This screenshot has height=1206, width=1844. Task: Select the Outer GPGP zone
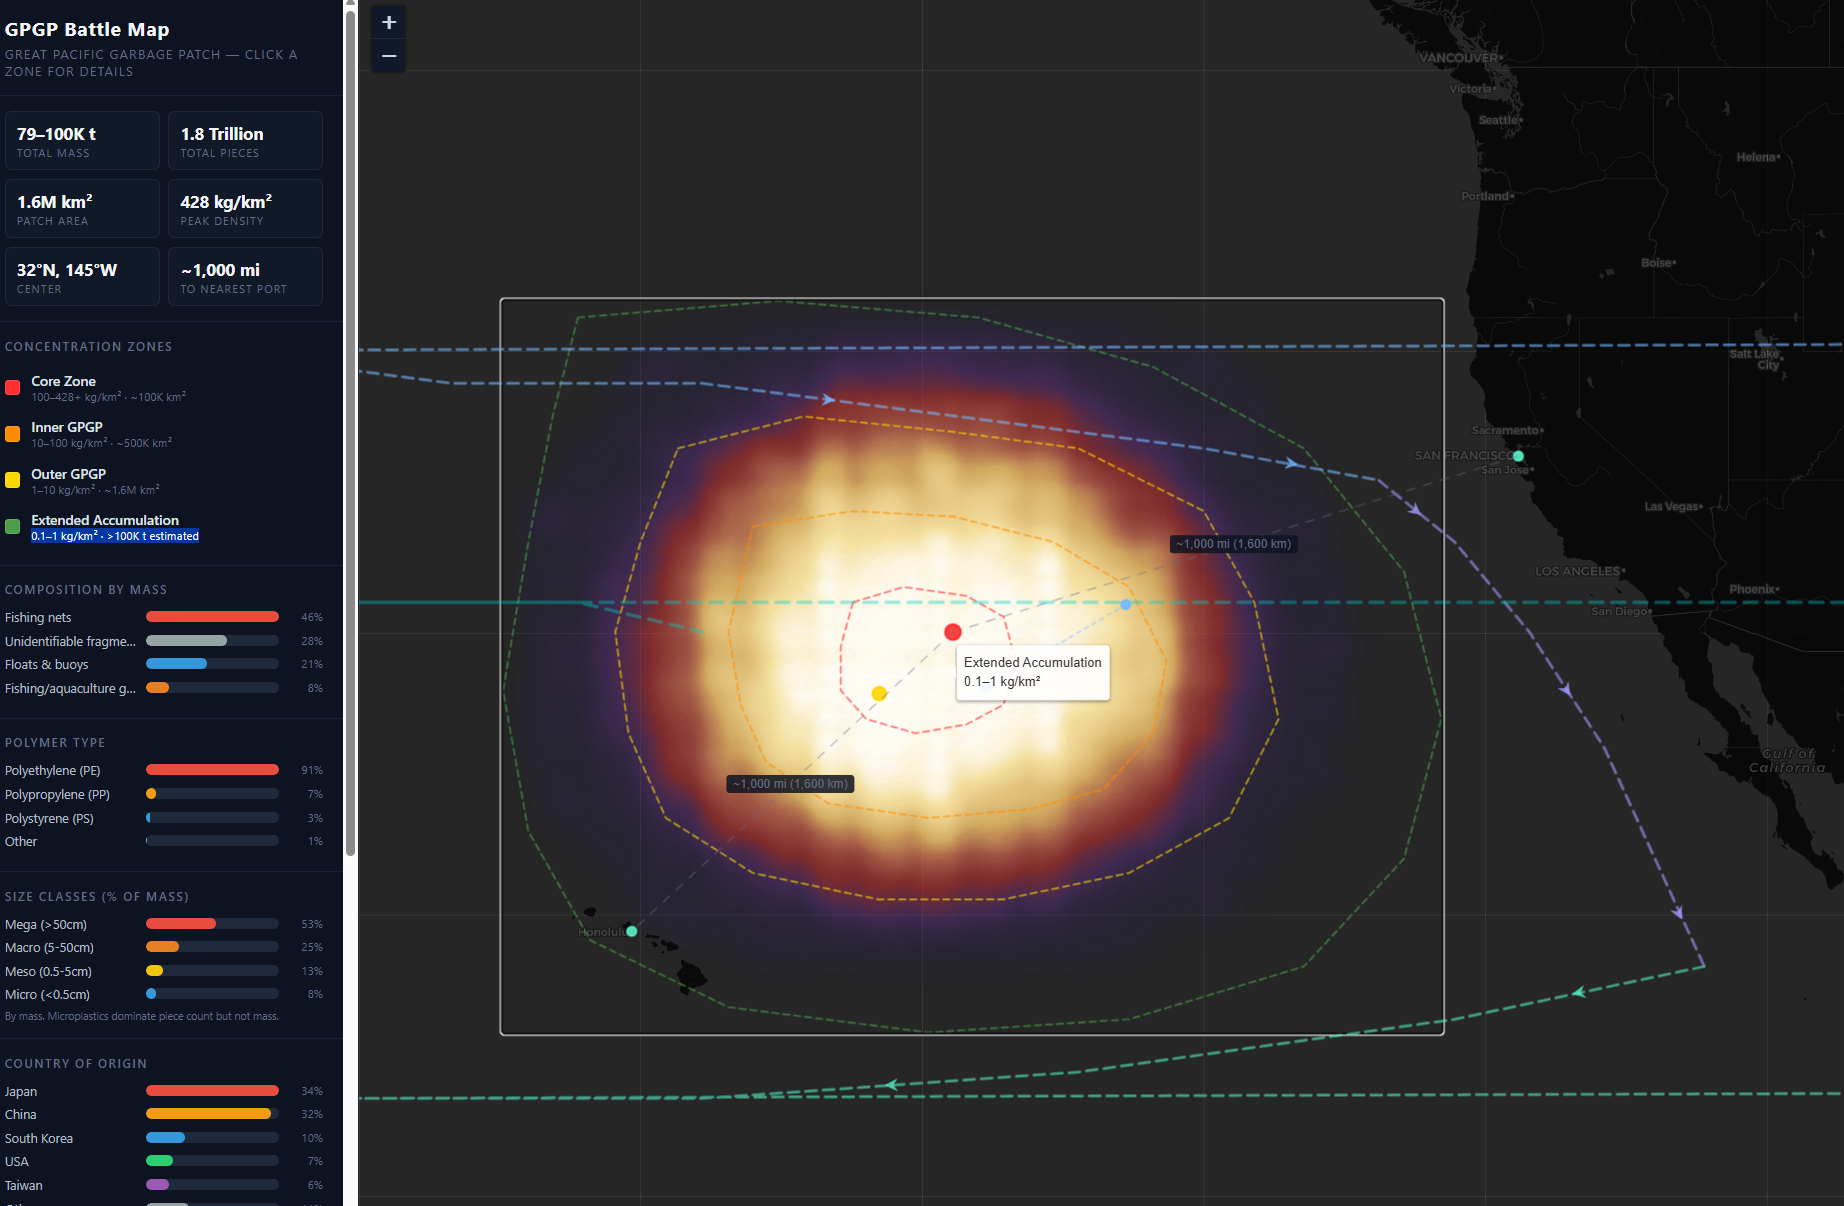[x=68, y=474]
